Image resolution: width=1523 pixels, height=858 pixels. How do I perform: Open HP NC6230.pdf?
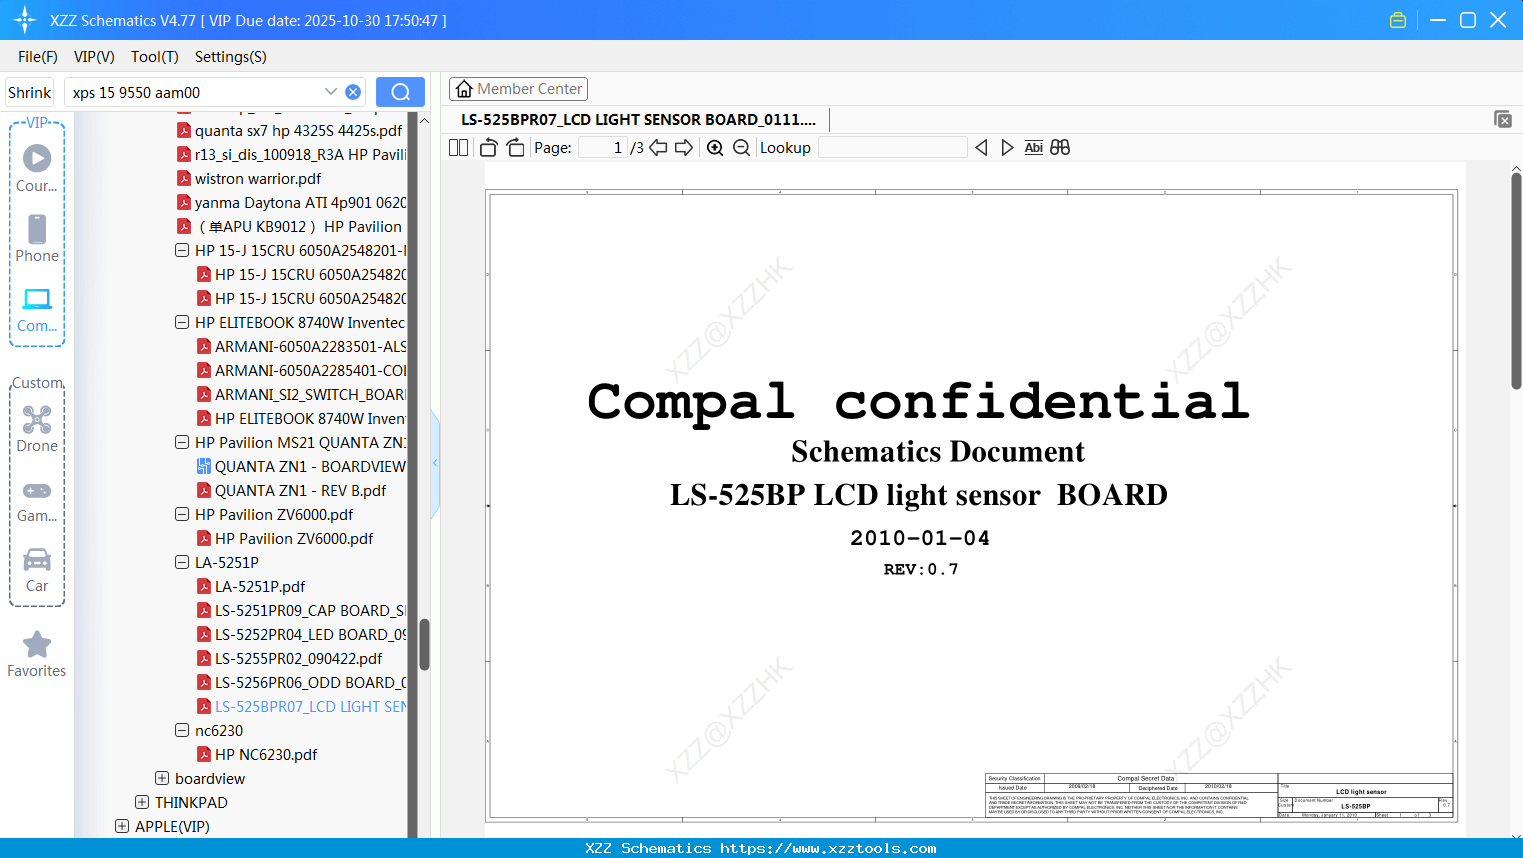click(257, 754)
